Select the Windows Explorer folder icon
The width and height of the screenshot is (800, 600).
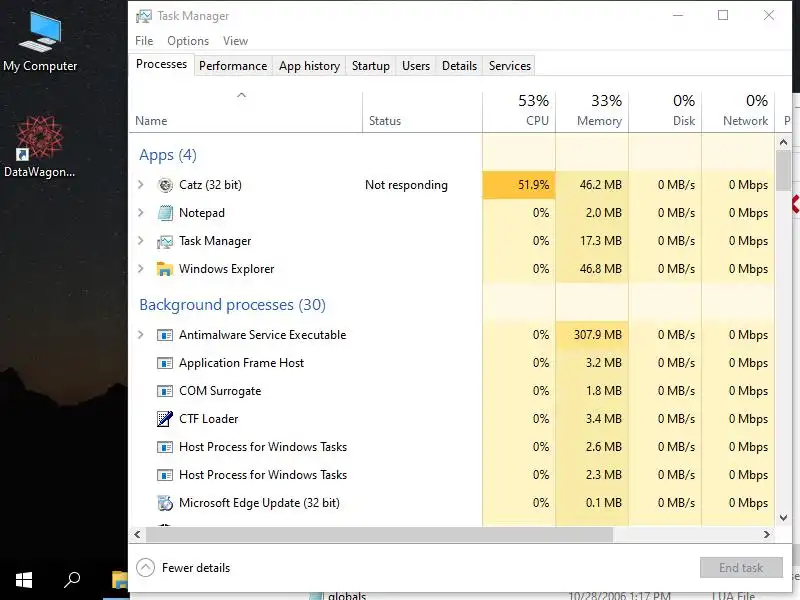[165, 269]
